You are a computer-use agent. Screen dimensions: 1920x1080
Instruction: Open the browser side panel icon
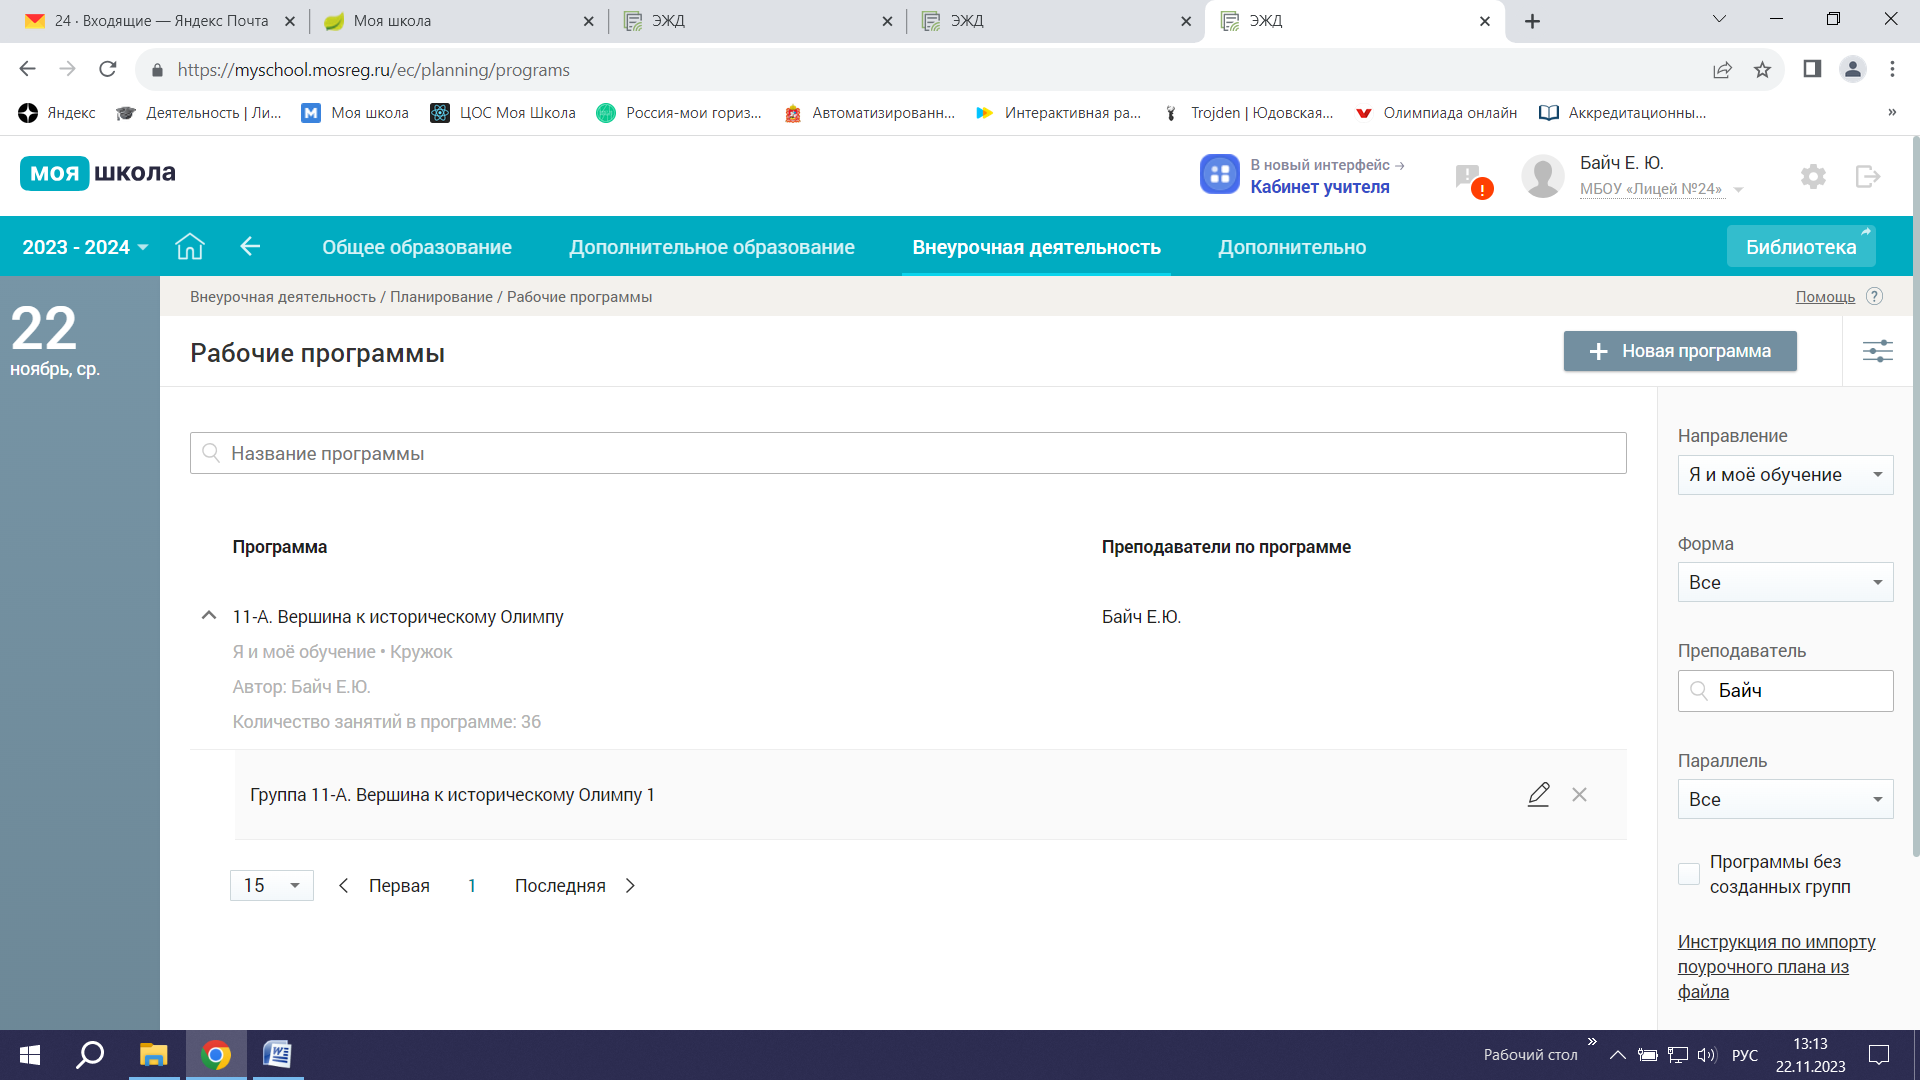click(1811, 69)
